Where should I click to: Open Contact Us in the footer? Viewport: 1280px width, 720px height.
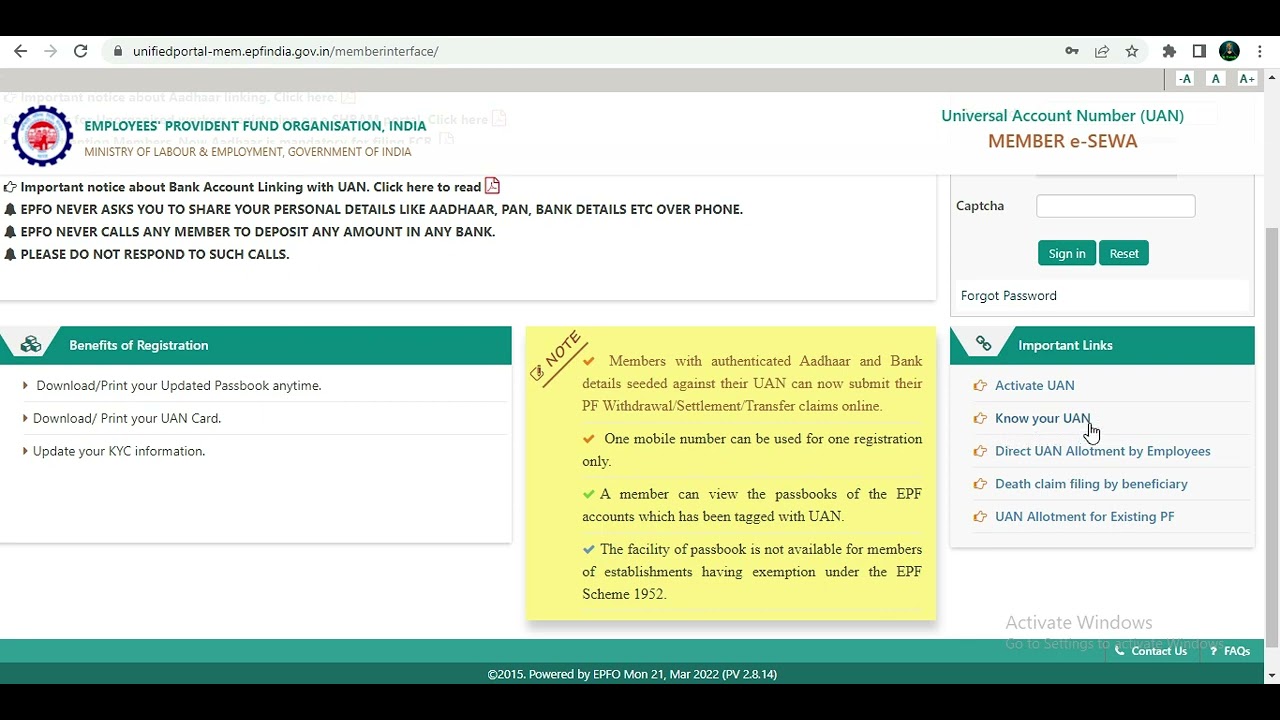[1151, 651]
